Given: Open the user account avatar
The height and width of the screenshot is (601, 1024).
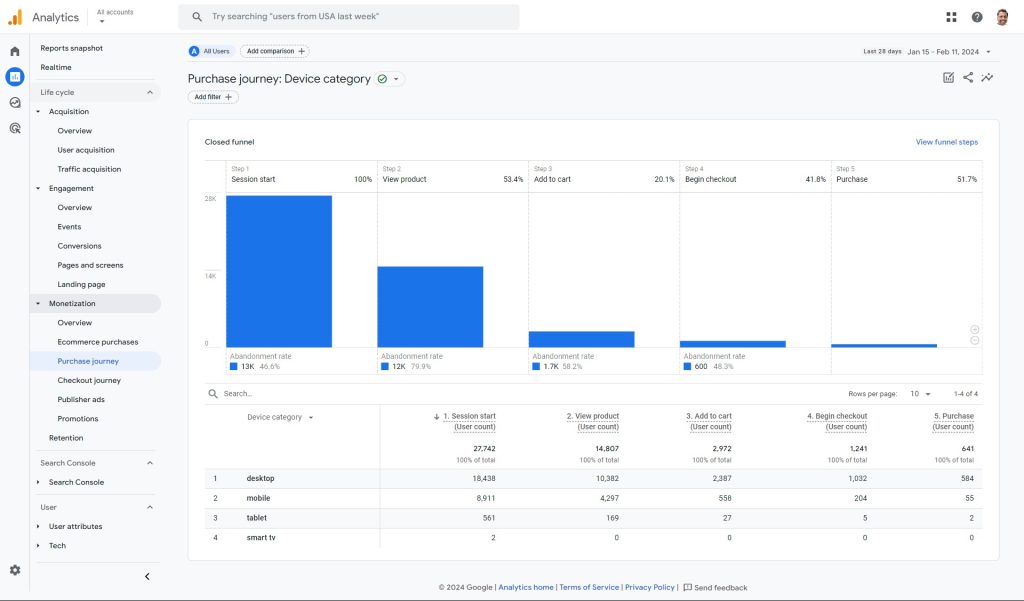Looking at the screenshot, I should pyautogui.click(x=1002, y=17).
